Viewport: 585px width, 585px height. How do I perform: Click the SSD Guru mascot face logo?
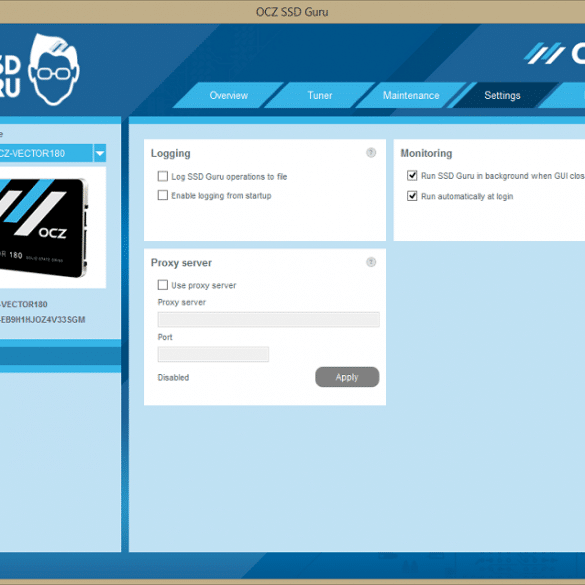point(54,69)
